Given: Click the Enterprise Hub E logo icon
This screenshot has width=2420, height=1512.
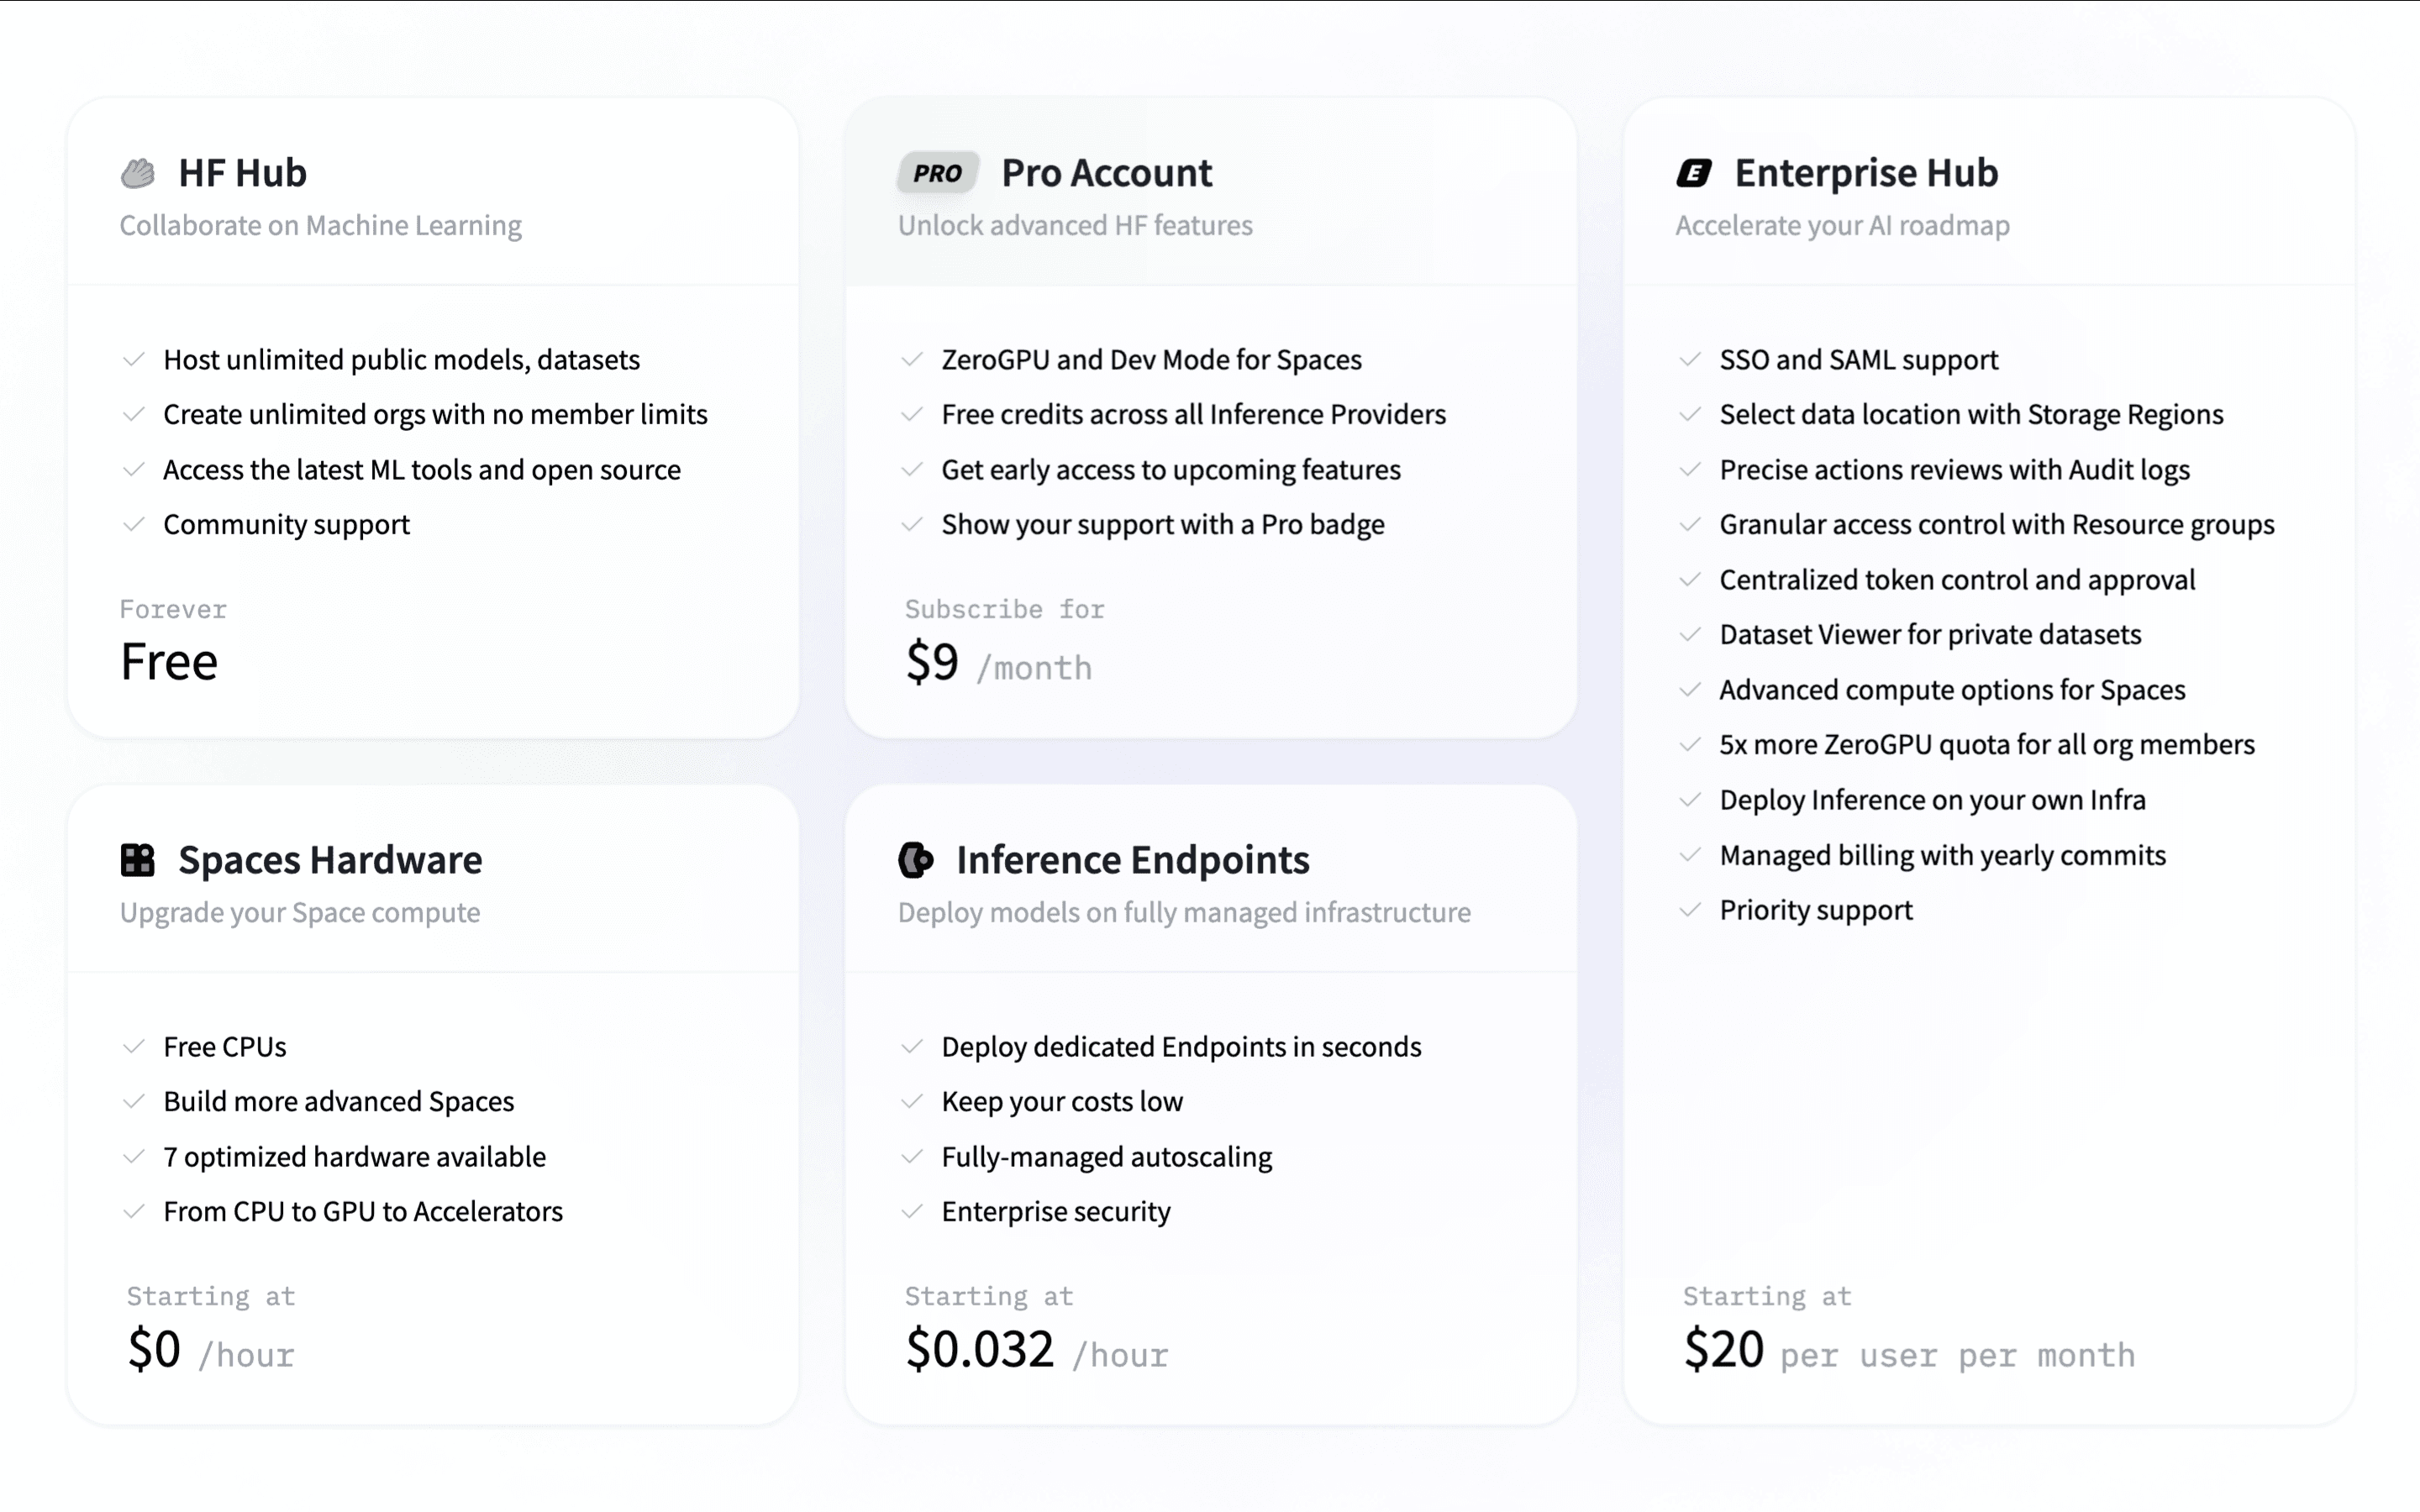Looking at the screenshot, I should pyautogui.click(x=1694, y=173).
